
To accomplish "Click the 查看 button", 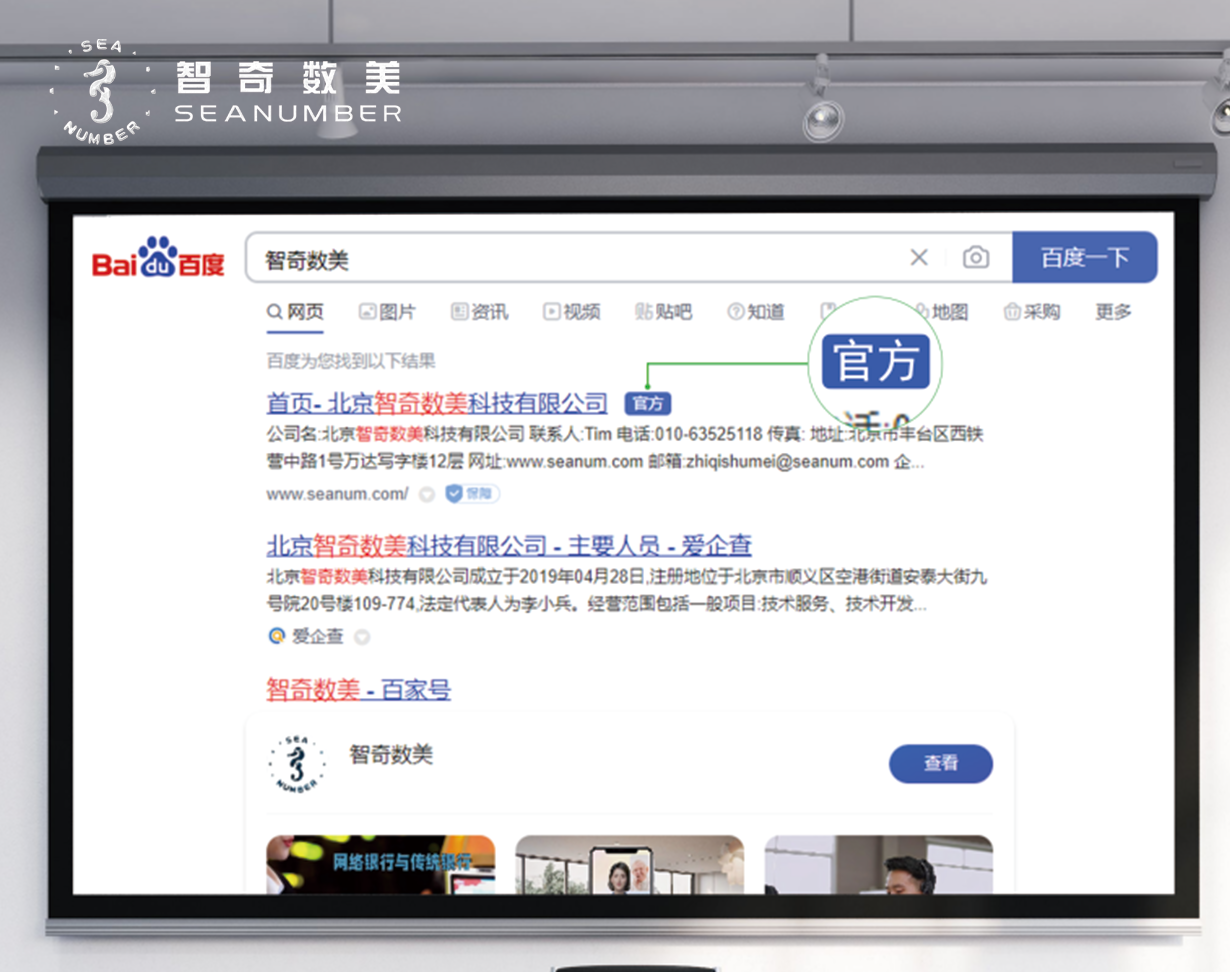I will coord(941,763).
